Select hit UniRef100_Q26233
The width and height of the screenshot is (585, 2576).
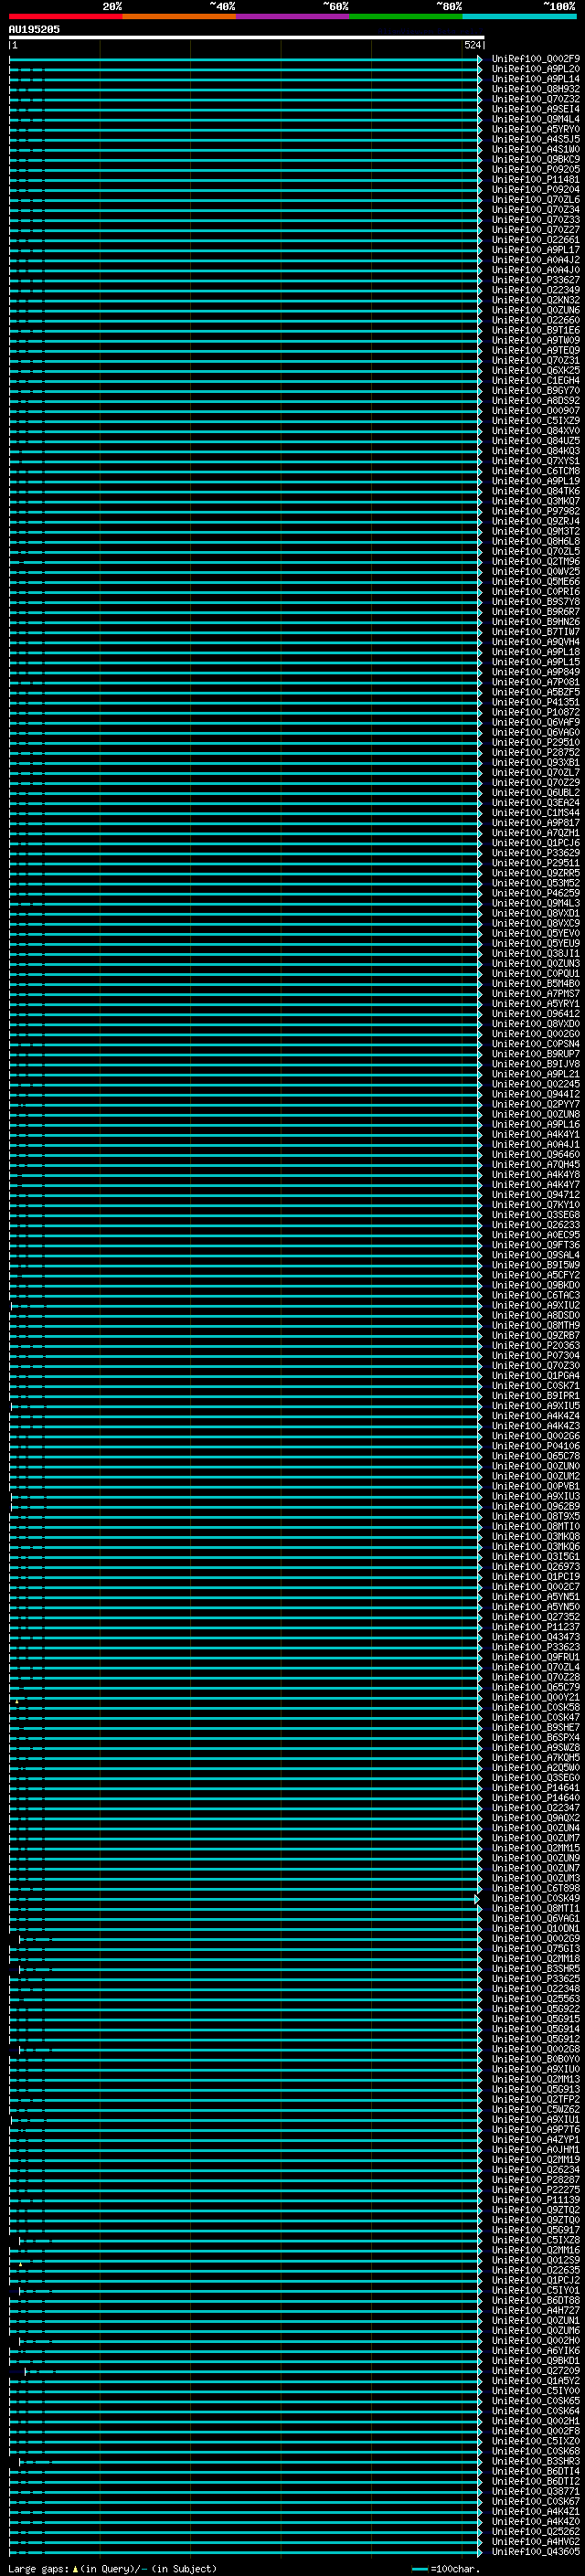[x=535, y=1225]
